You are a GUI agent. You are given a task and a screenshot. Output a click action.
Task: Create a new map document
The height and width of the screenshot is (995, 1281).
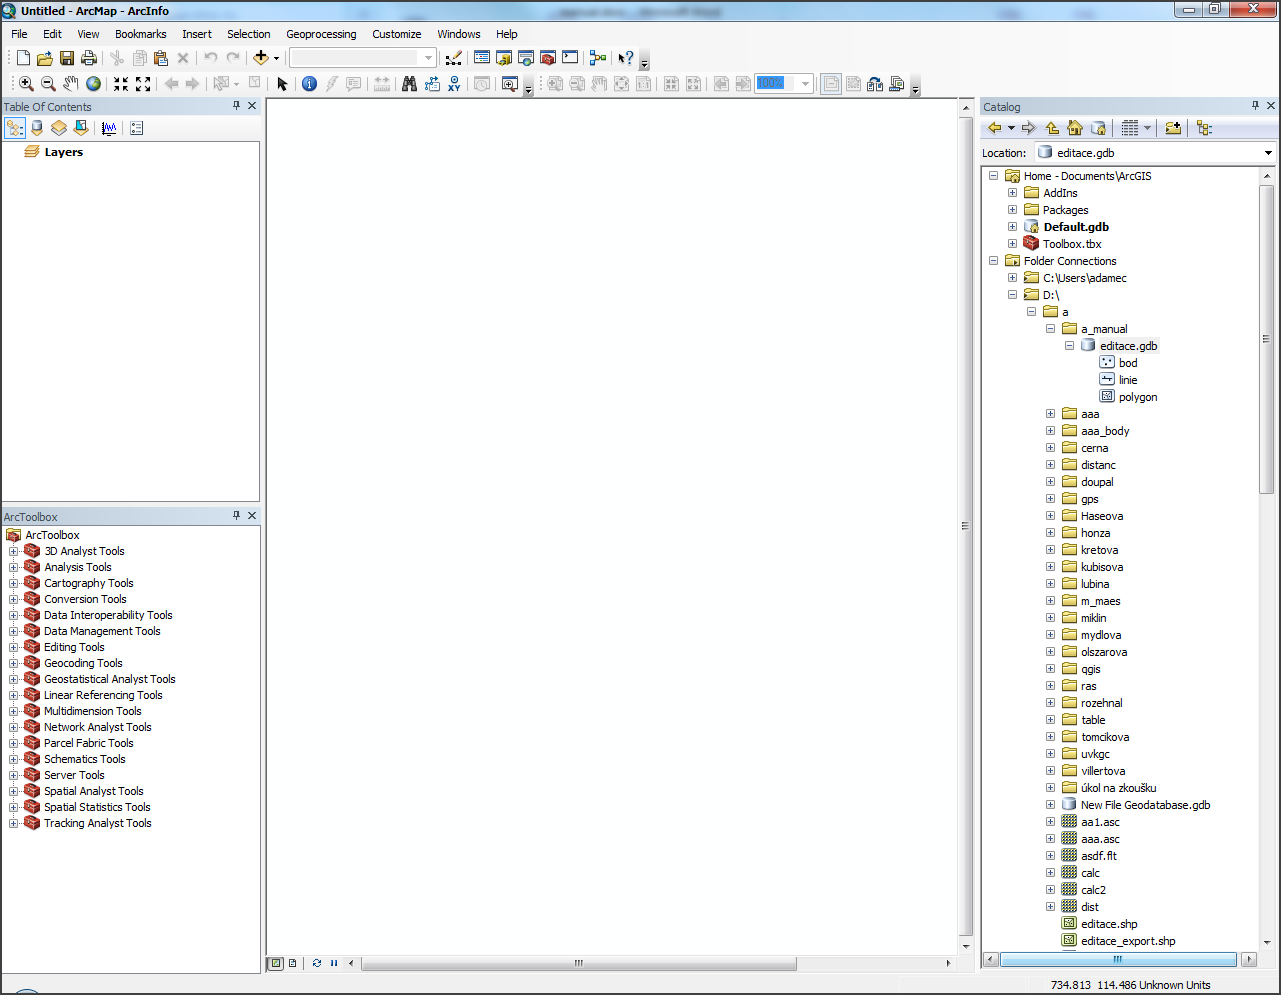tap(23, 58)
